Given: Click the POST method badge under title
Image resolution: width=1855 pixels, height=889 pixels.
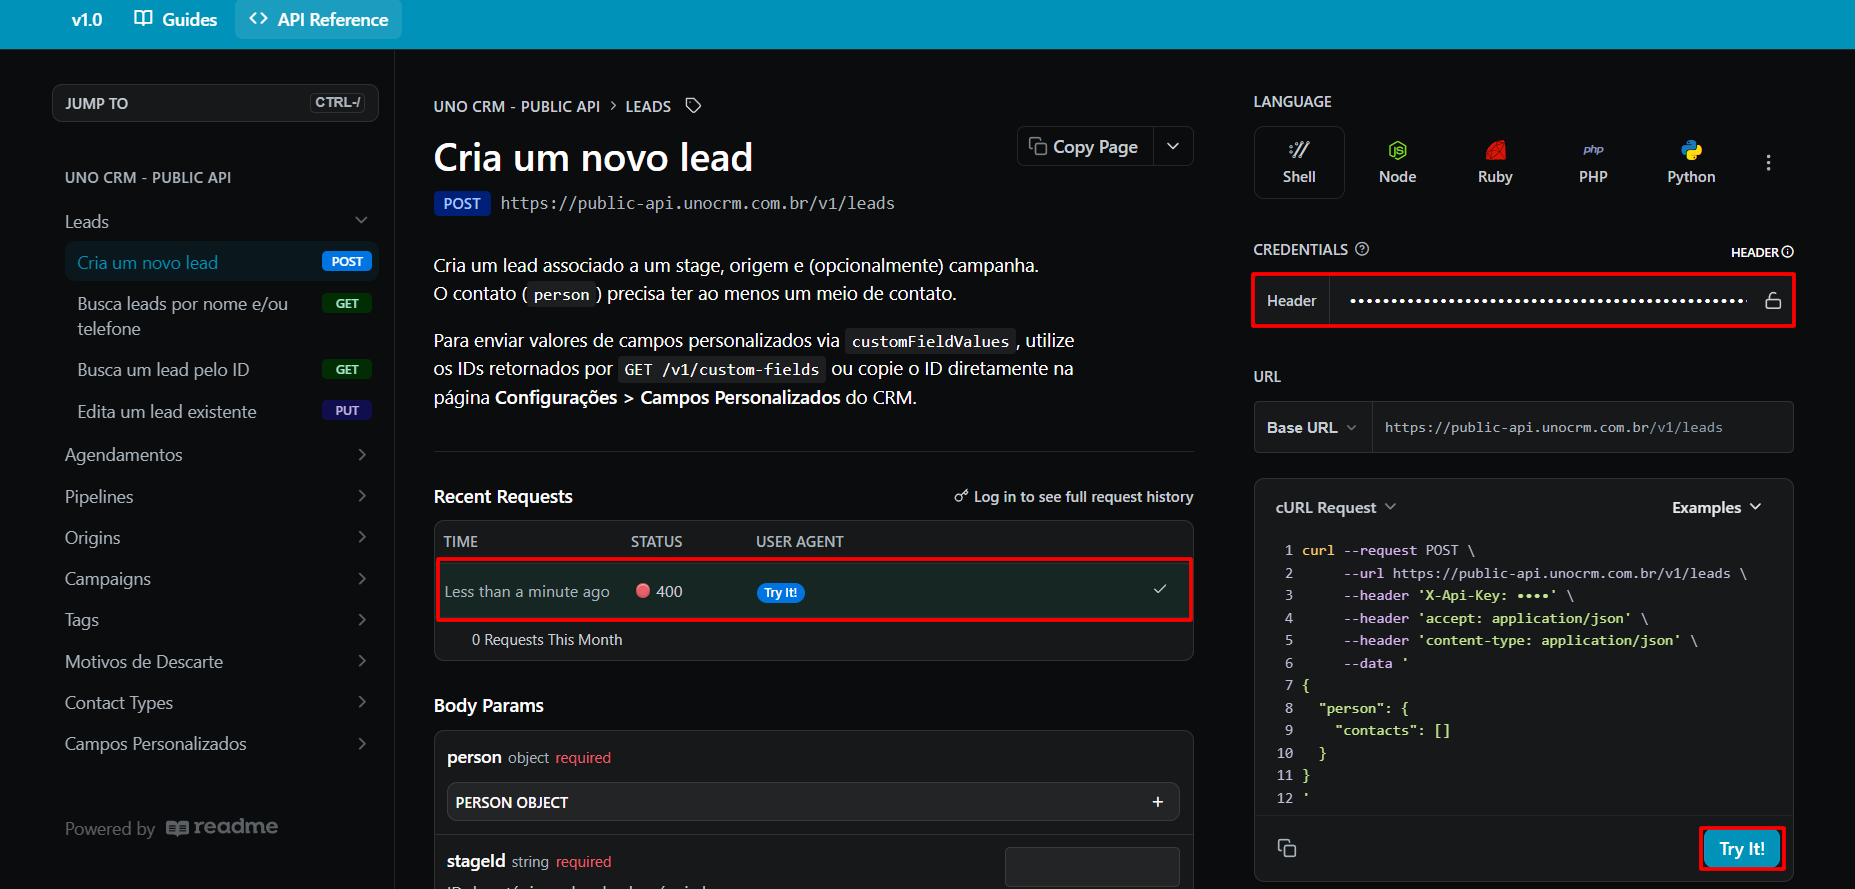Looking at the screenshot, I should tap(462, 204).
